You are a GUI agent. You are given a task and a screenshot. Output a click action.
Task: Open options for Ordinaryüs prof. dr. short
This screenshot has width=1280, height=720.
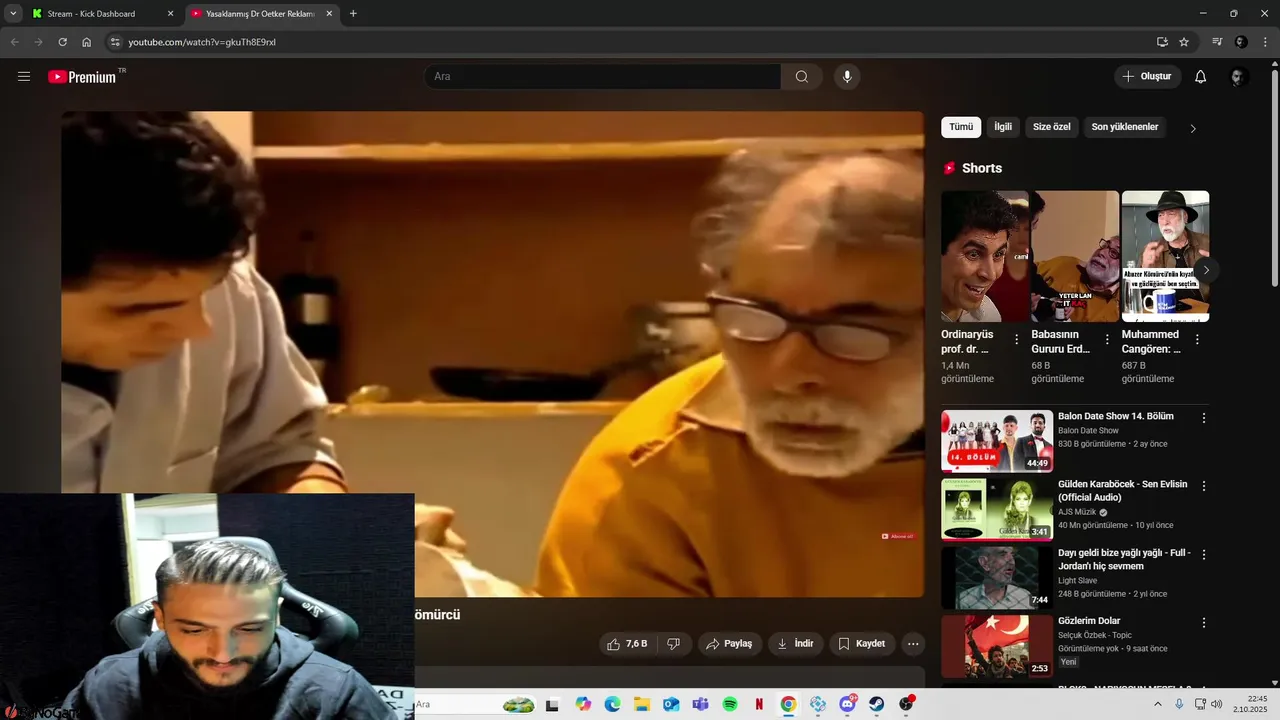click(1017, 340)
